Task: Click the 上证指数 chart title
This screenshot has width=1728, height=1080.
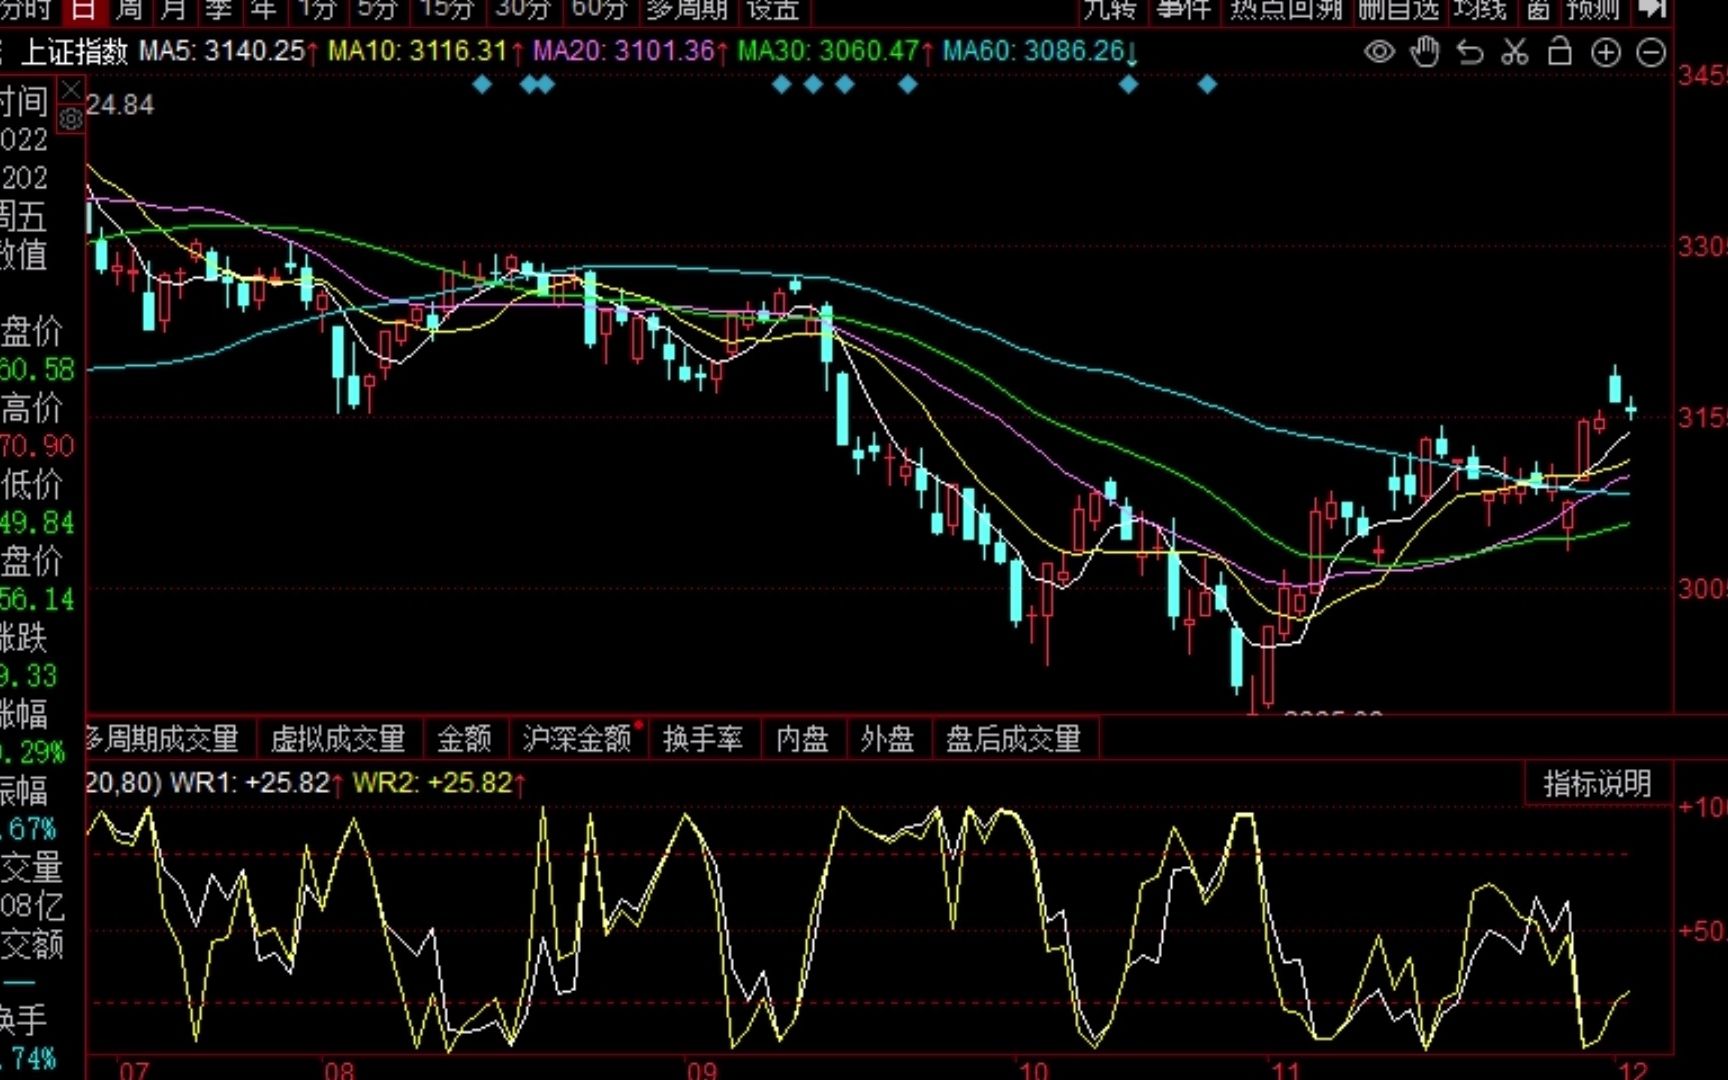Action: coord(75,51)
